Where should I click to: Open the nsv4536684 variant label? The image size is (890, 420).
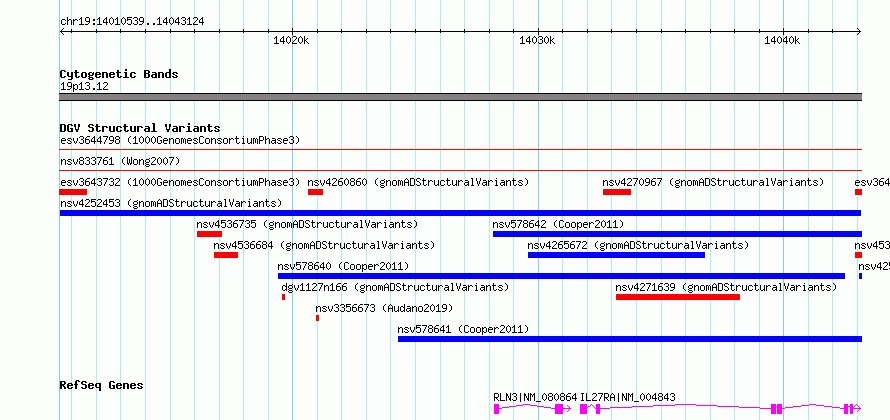click(324, 245)
